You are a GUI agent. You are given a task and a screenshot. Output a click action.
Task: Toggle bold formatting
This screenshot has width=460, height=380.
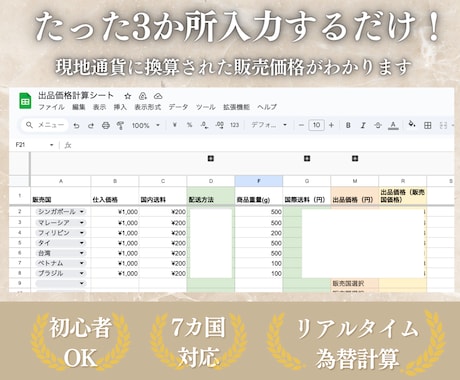348,125
